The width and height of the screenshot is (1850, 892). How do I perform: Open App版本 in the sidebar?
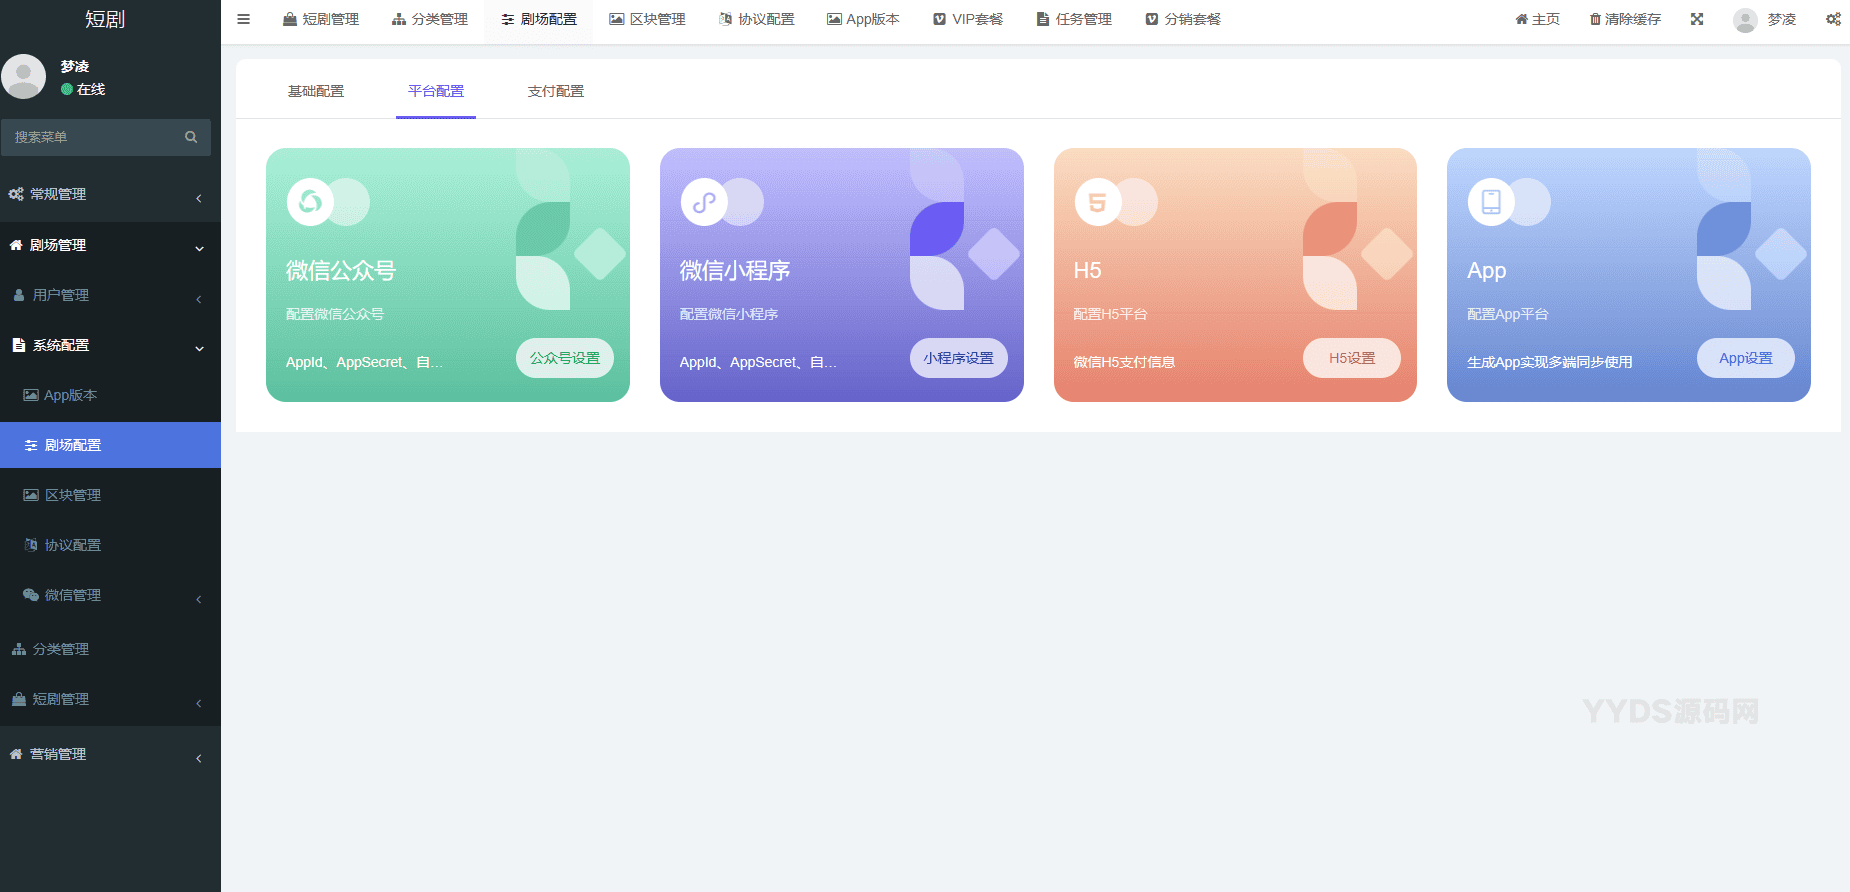110,395
